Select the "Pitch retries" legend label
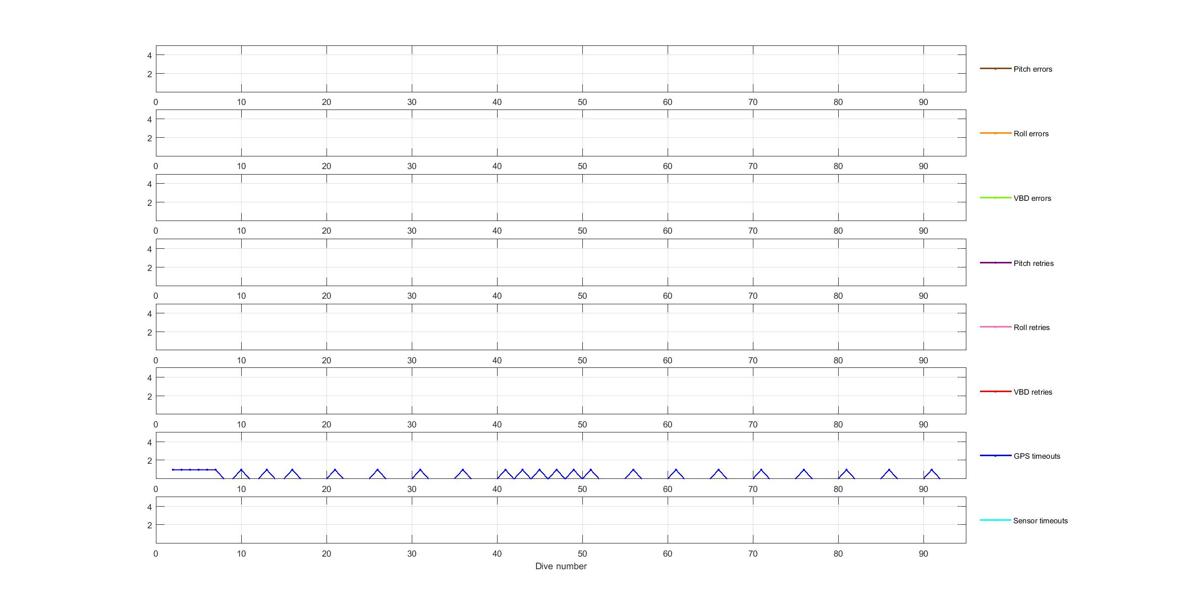This screenshot has height=611, width=1200. coord(1033,263)
